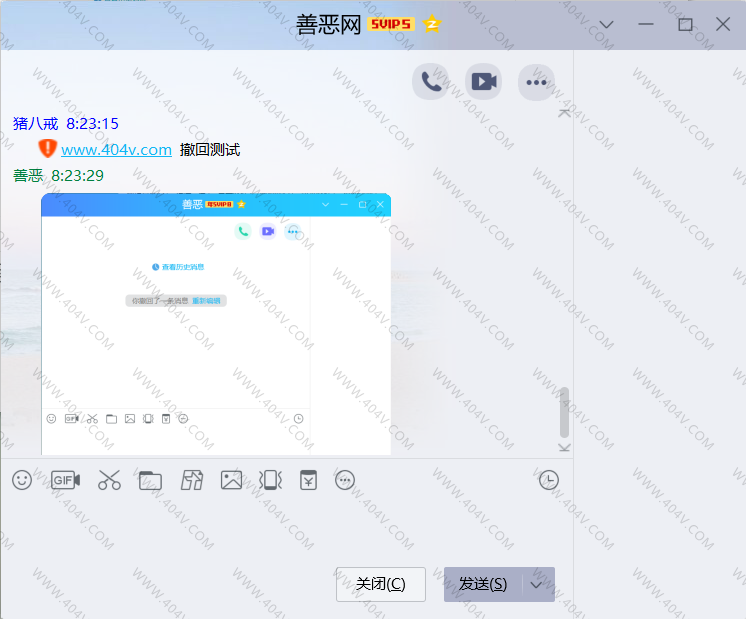Open the more options ellipsis button
This screenshot has width=746, height=619.
[536, 82]
